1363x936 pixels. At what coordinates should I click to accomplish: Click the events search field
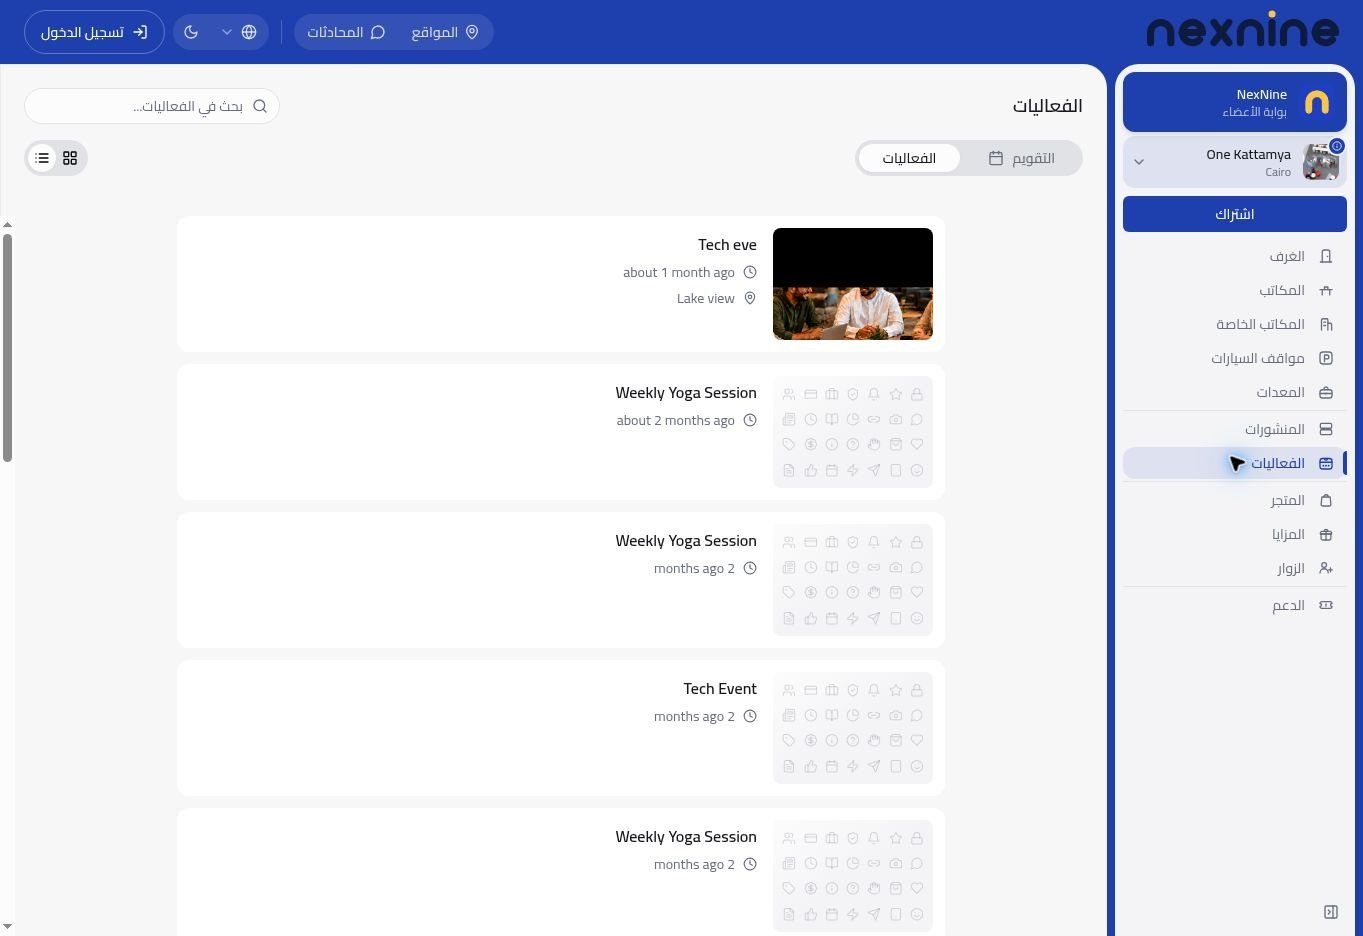tap(152, 106)
